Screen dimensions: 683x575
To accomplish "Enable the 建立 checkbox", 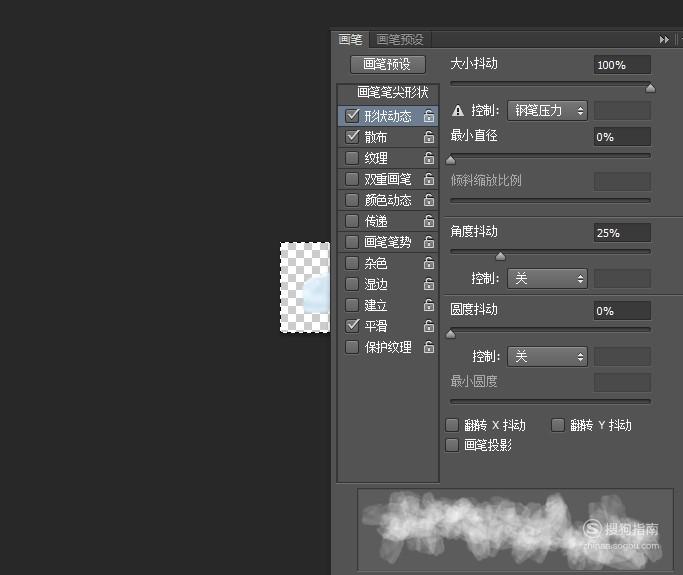I will click(x=352, y=305).
